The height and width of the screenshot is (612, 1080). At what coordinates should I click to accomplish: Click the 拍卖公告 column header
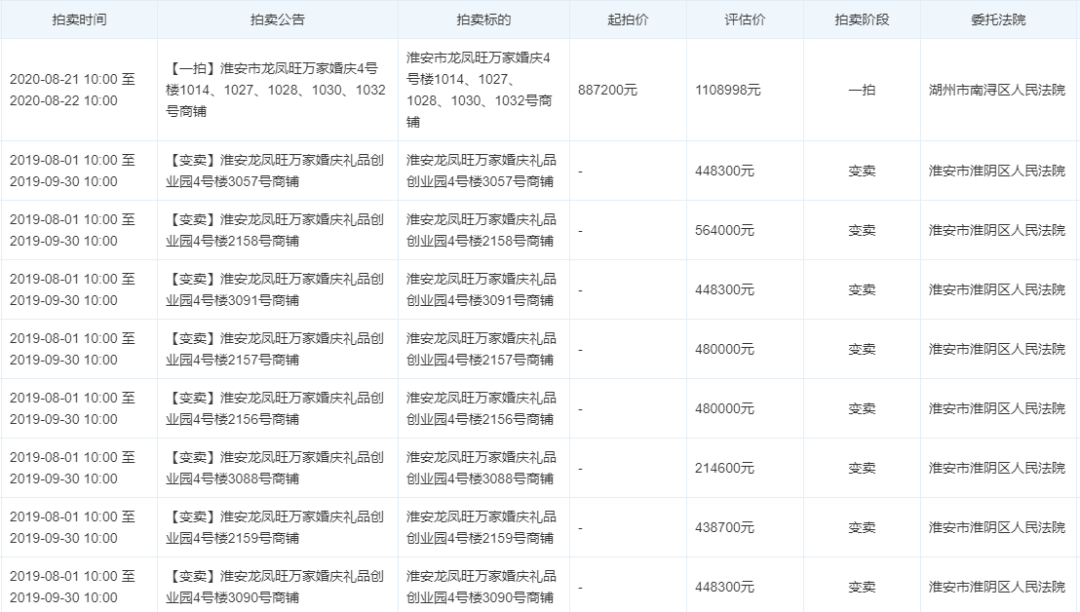[277, 20]
